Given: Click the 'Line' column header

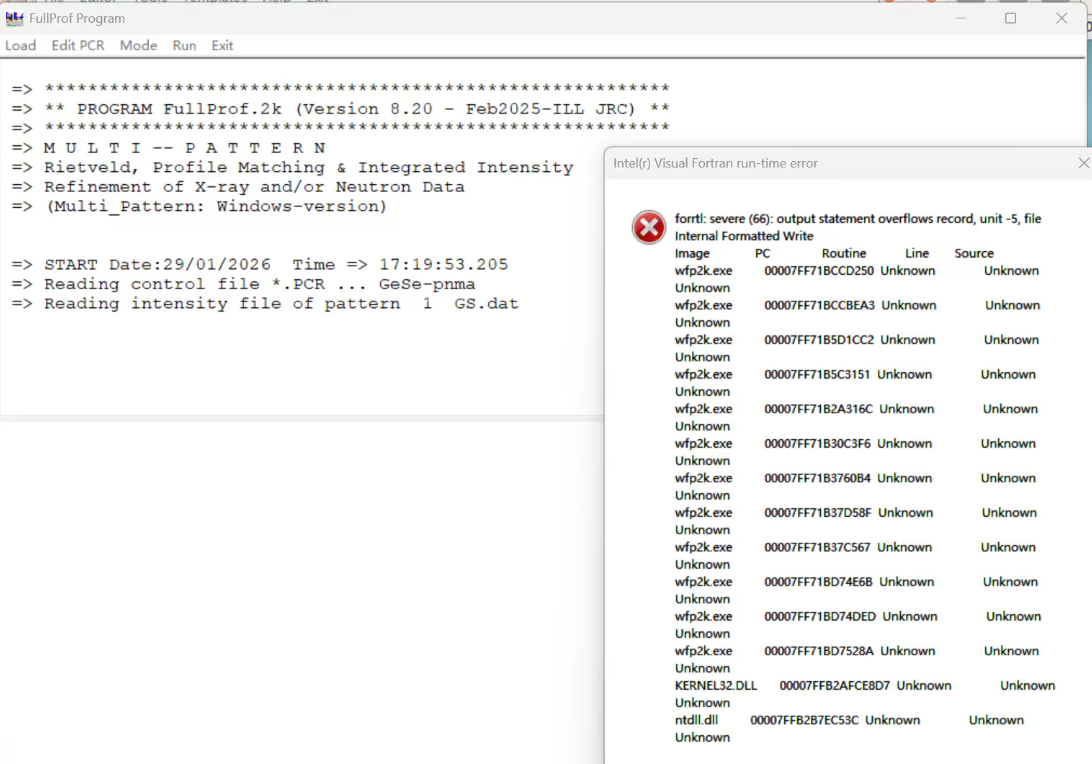Looking at the screenshot, I should pyautogui.click(x=917, y=254).
